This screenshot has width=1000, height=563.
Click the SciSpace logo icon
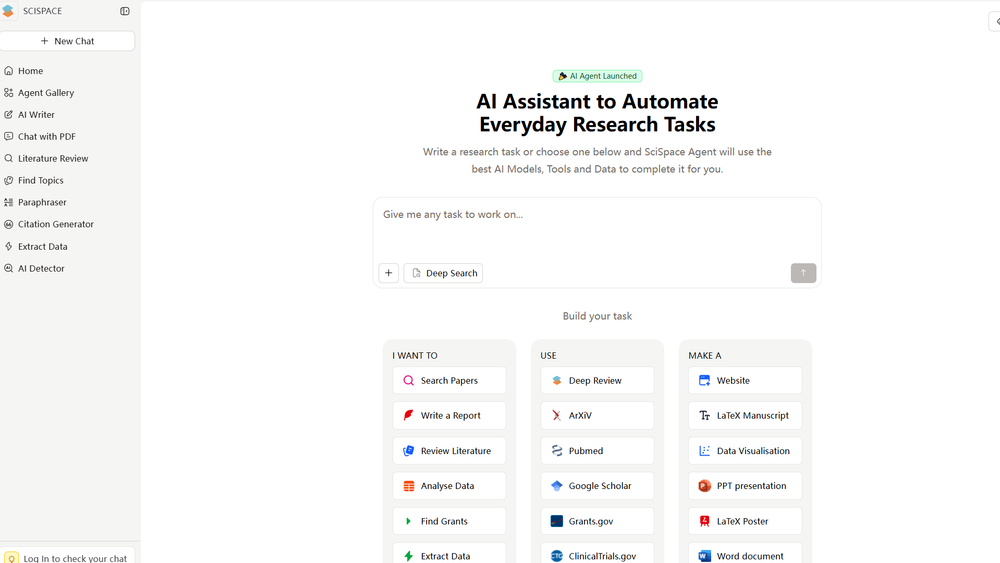(x=8, y=11)
